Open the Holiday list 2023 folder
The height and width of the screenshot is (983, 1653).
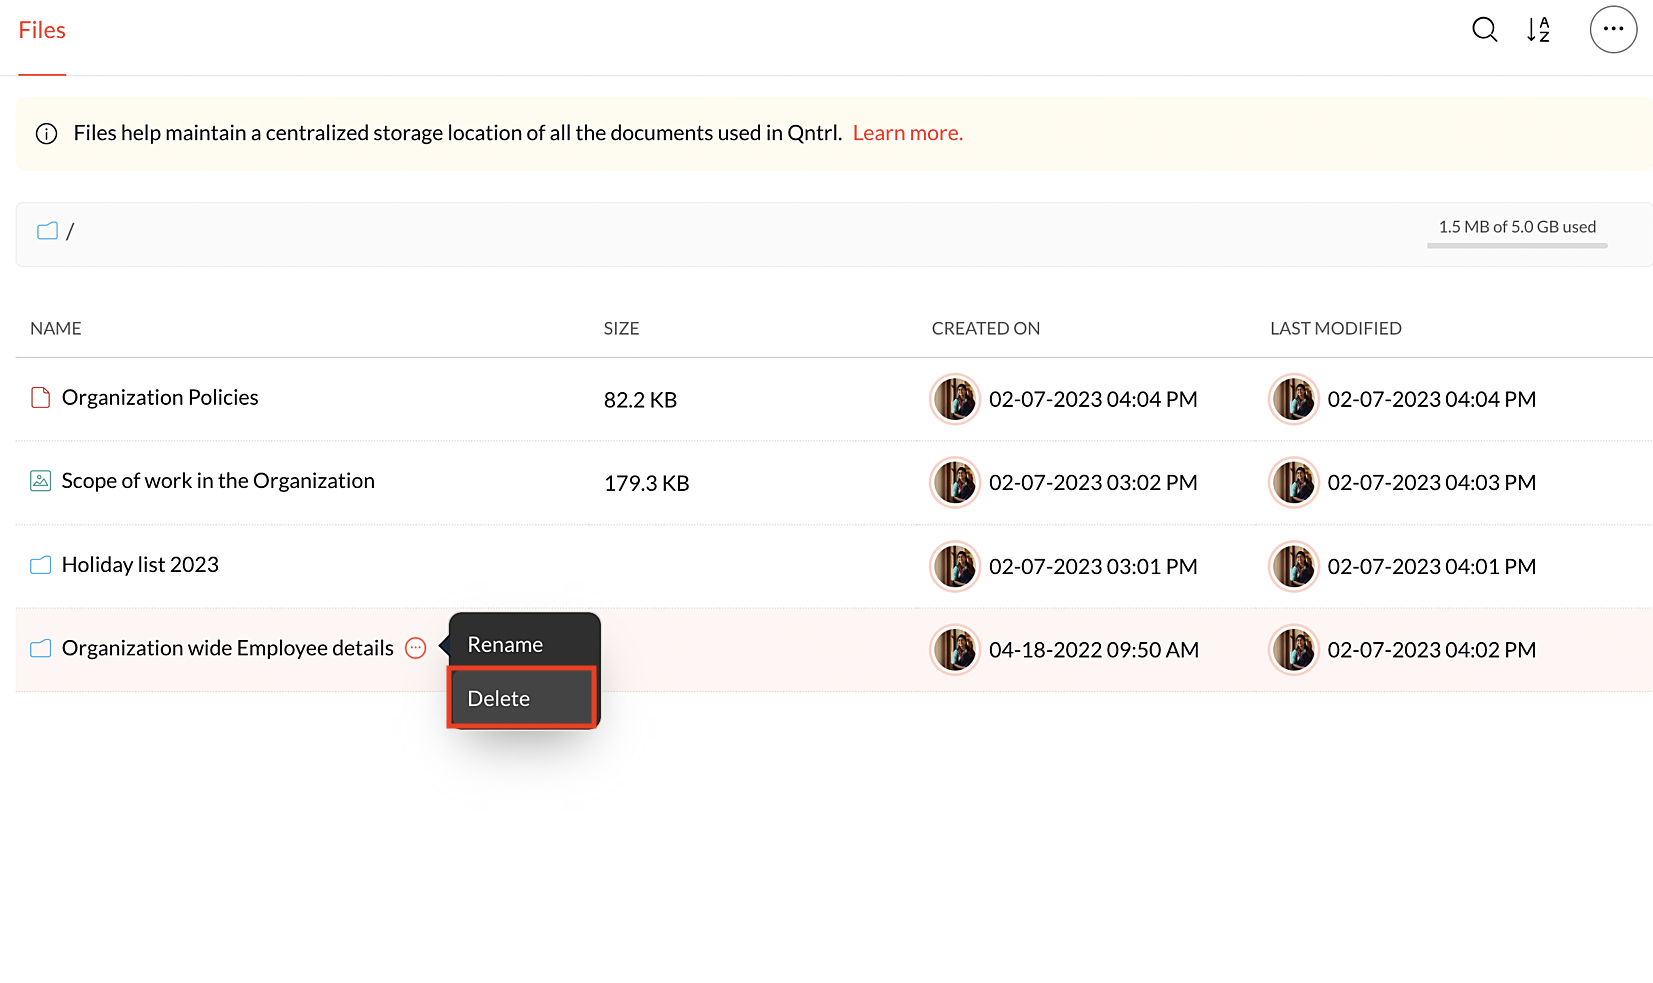point(140,565)
